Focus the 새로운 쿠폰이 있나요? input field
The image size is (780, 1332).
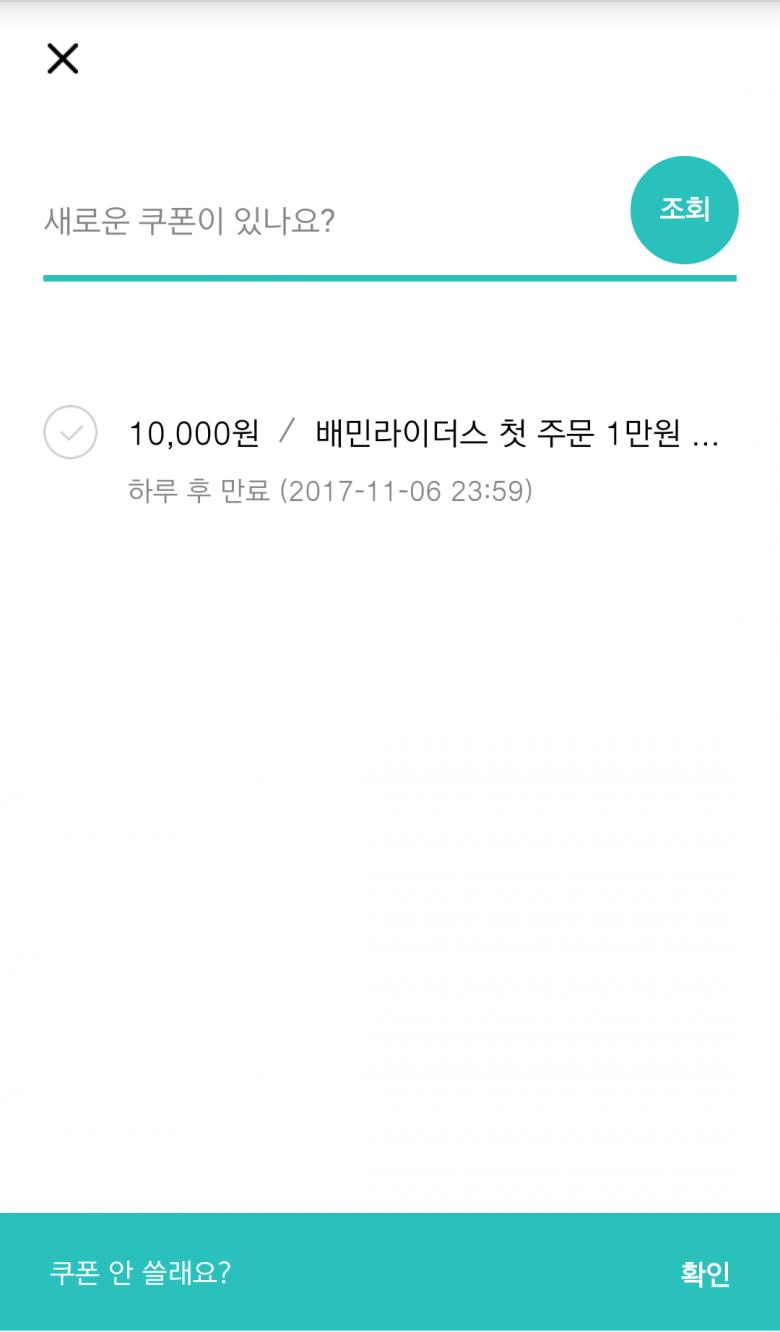point(330,221)
